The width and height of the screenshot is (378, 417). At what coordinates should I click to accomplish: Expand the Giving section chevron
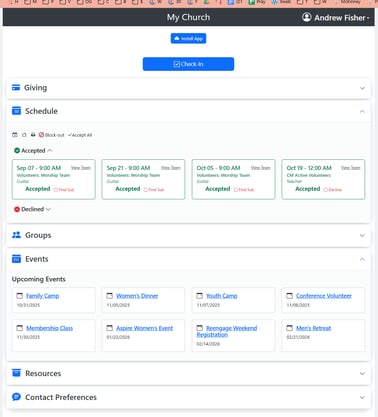coord(362,88)
